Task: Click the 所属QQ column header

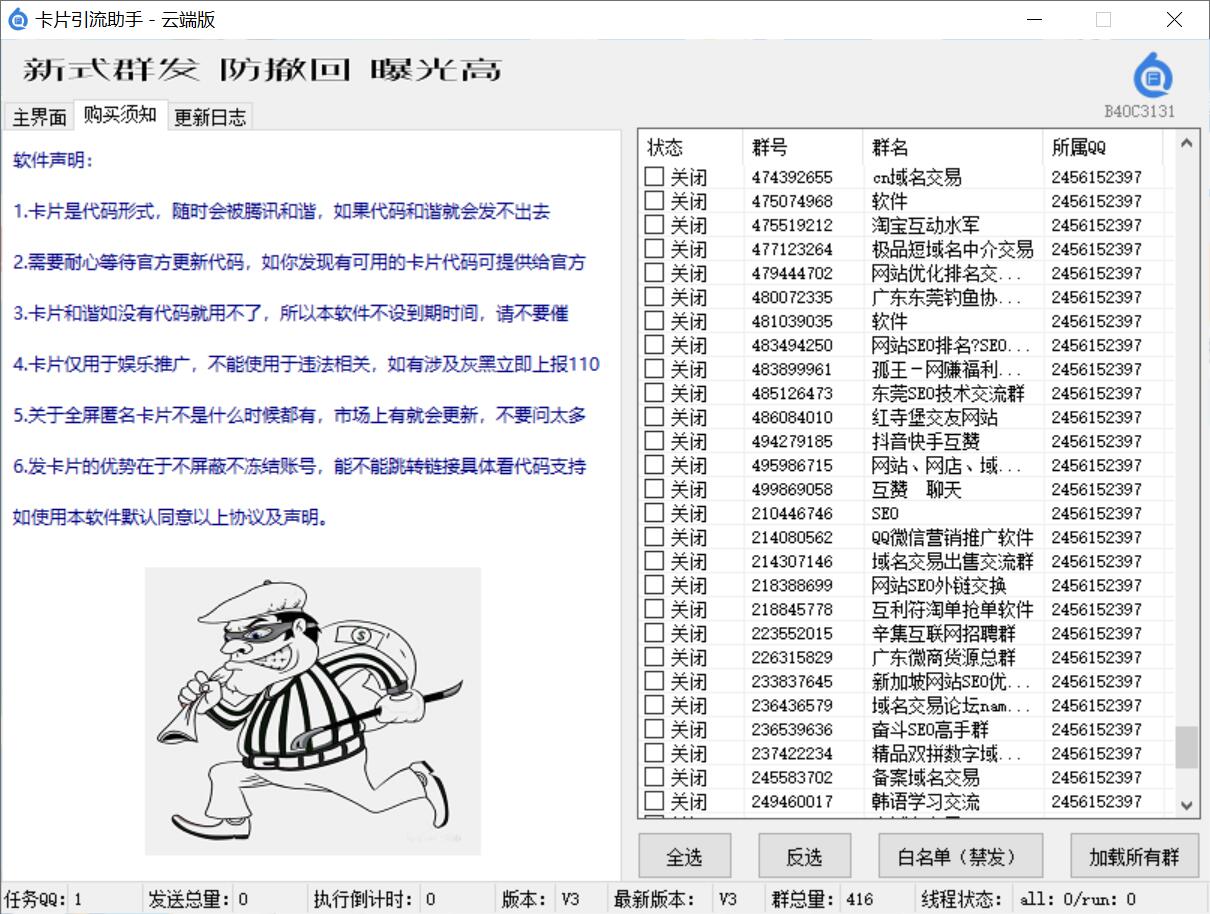Action: coord(1103,147)
